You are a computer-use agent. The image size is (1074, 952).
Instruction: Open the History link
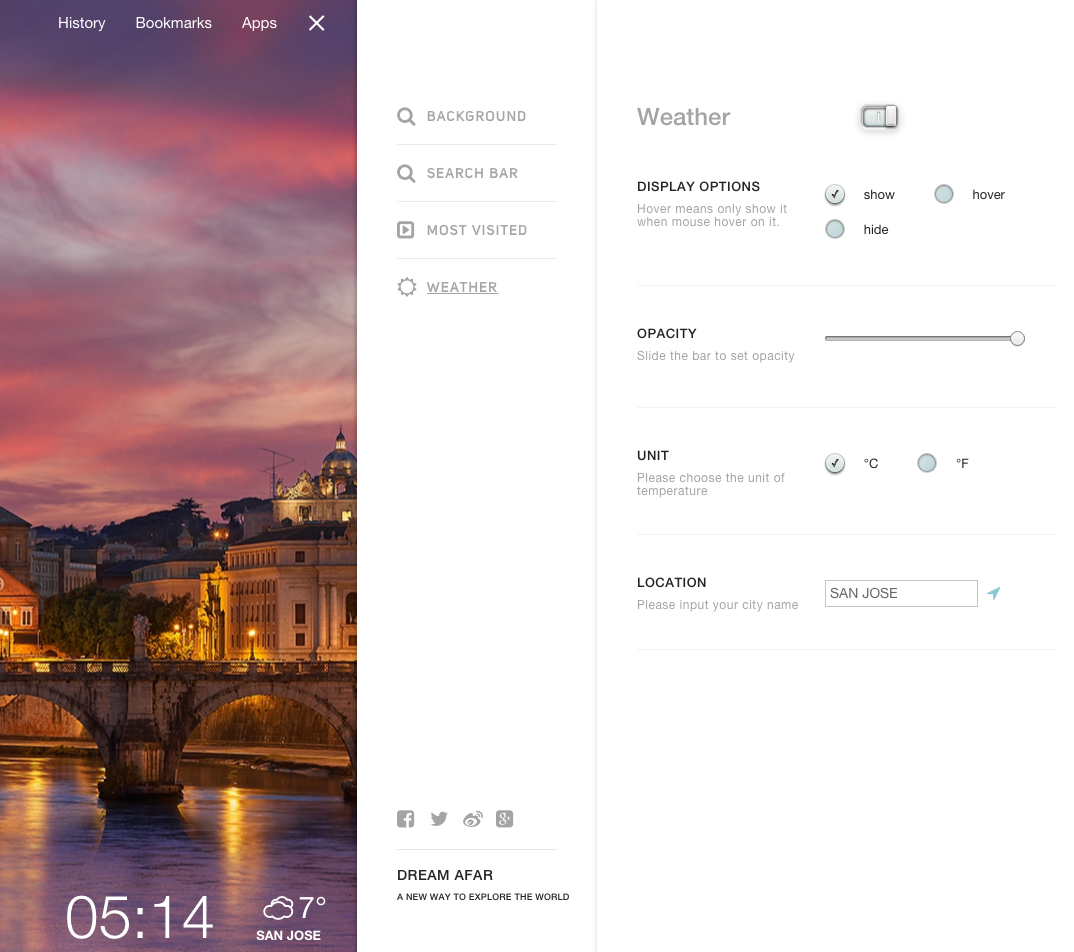click(x=82, y=23)
